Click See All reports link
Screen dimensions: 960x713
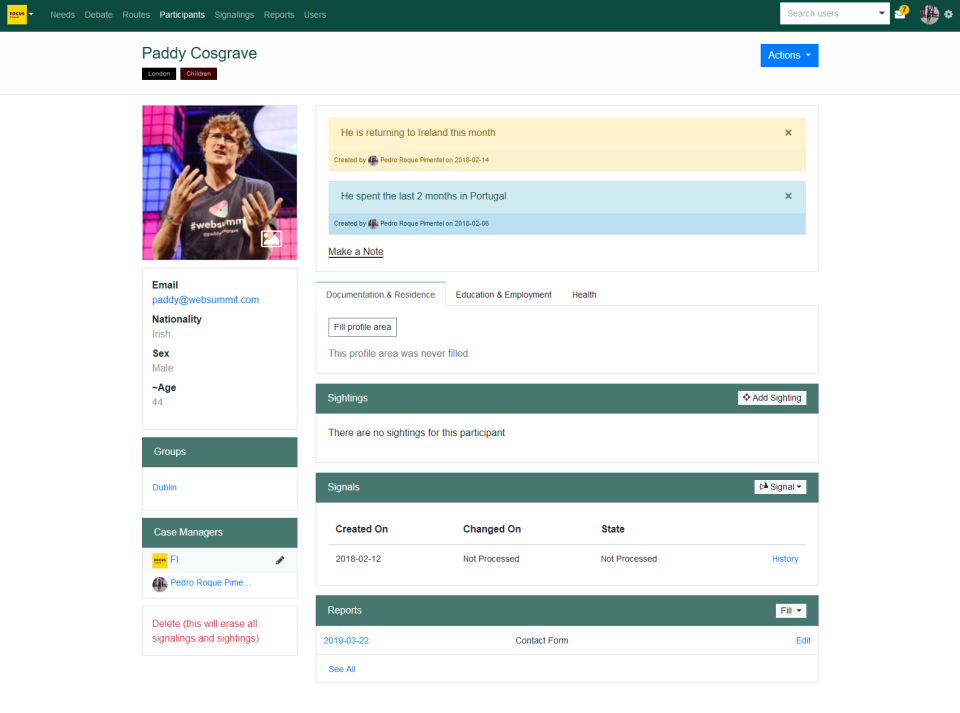click(342, 670)
